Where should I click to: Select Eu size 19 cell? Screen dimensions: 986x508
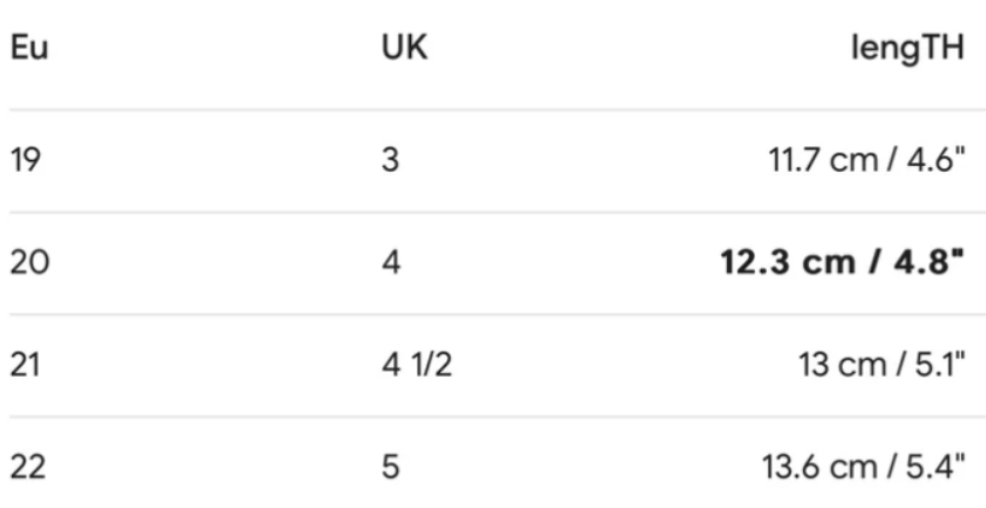pos(26,160)
